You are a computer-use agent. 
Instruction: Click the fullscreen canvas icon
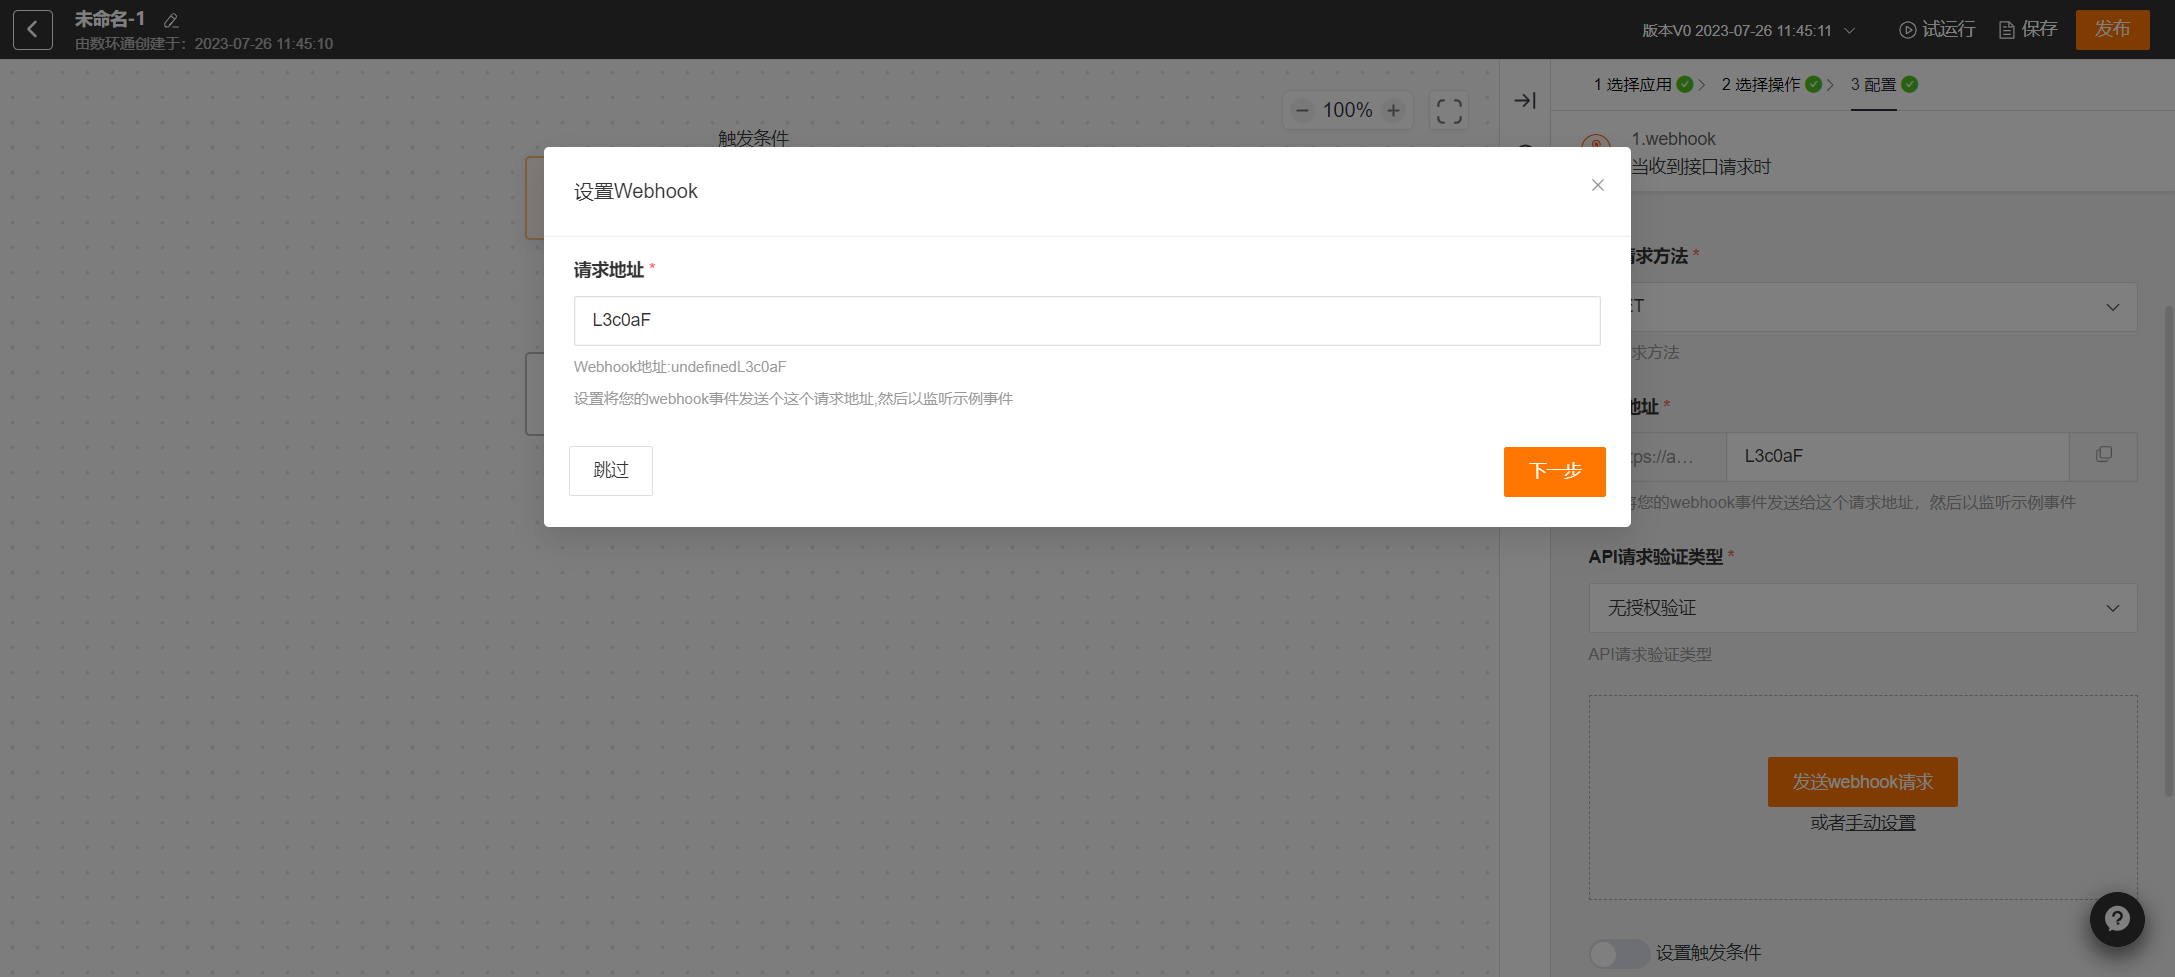pos(1449,111)
